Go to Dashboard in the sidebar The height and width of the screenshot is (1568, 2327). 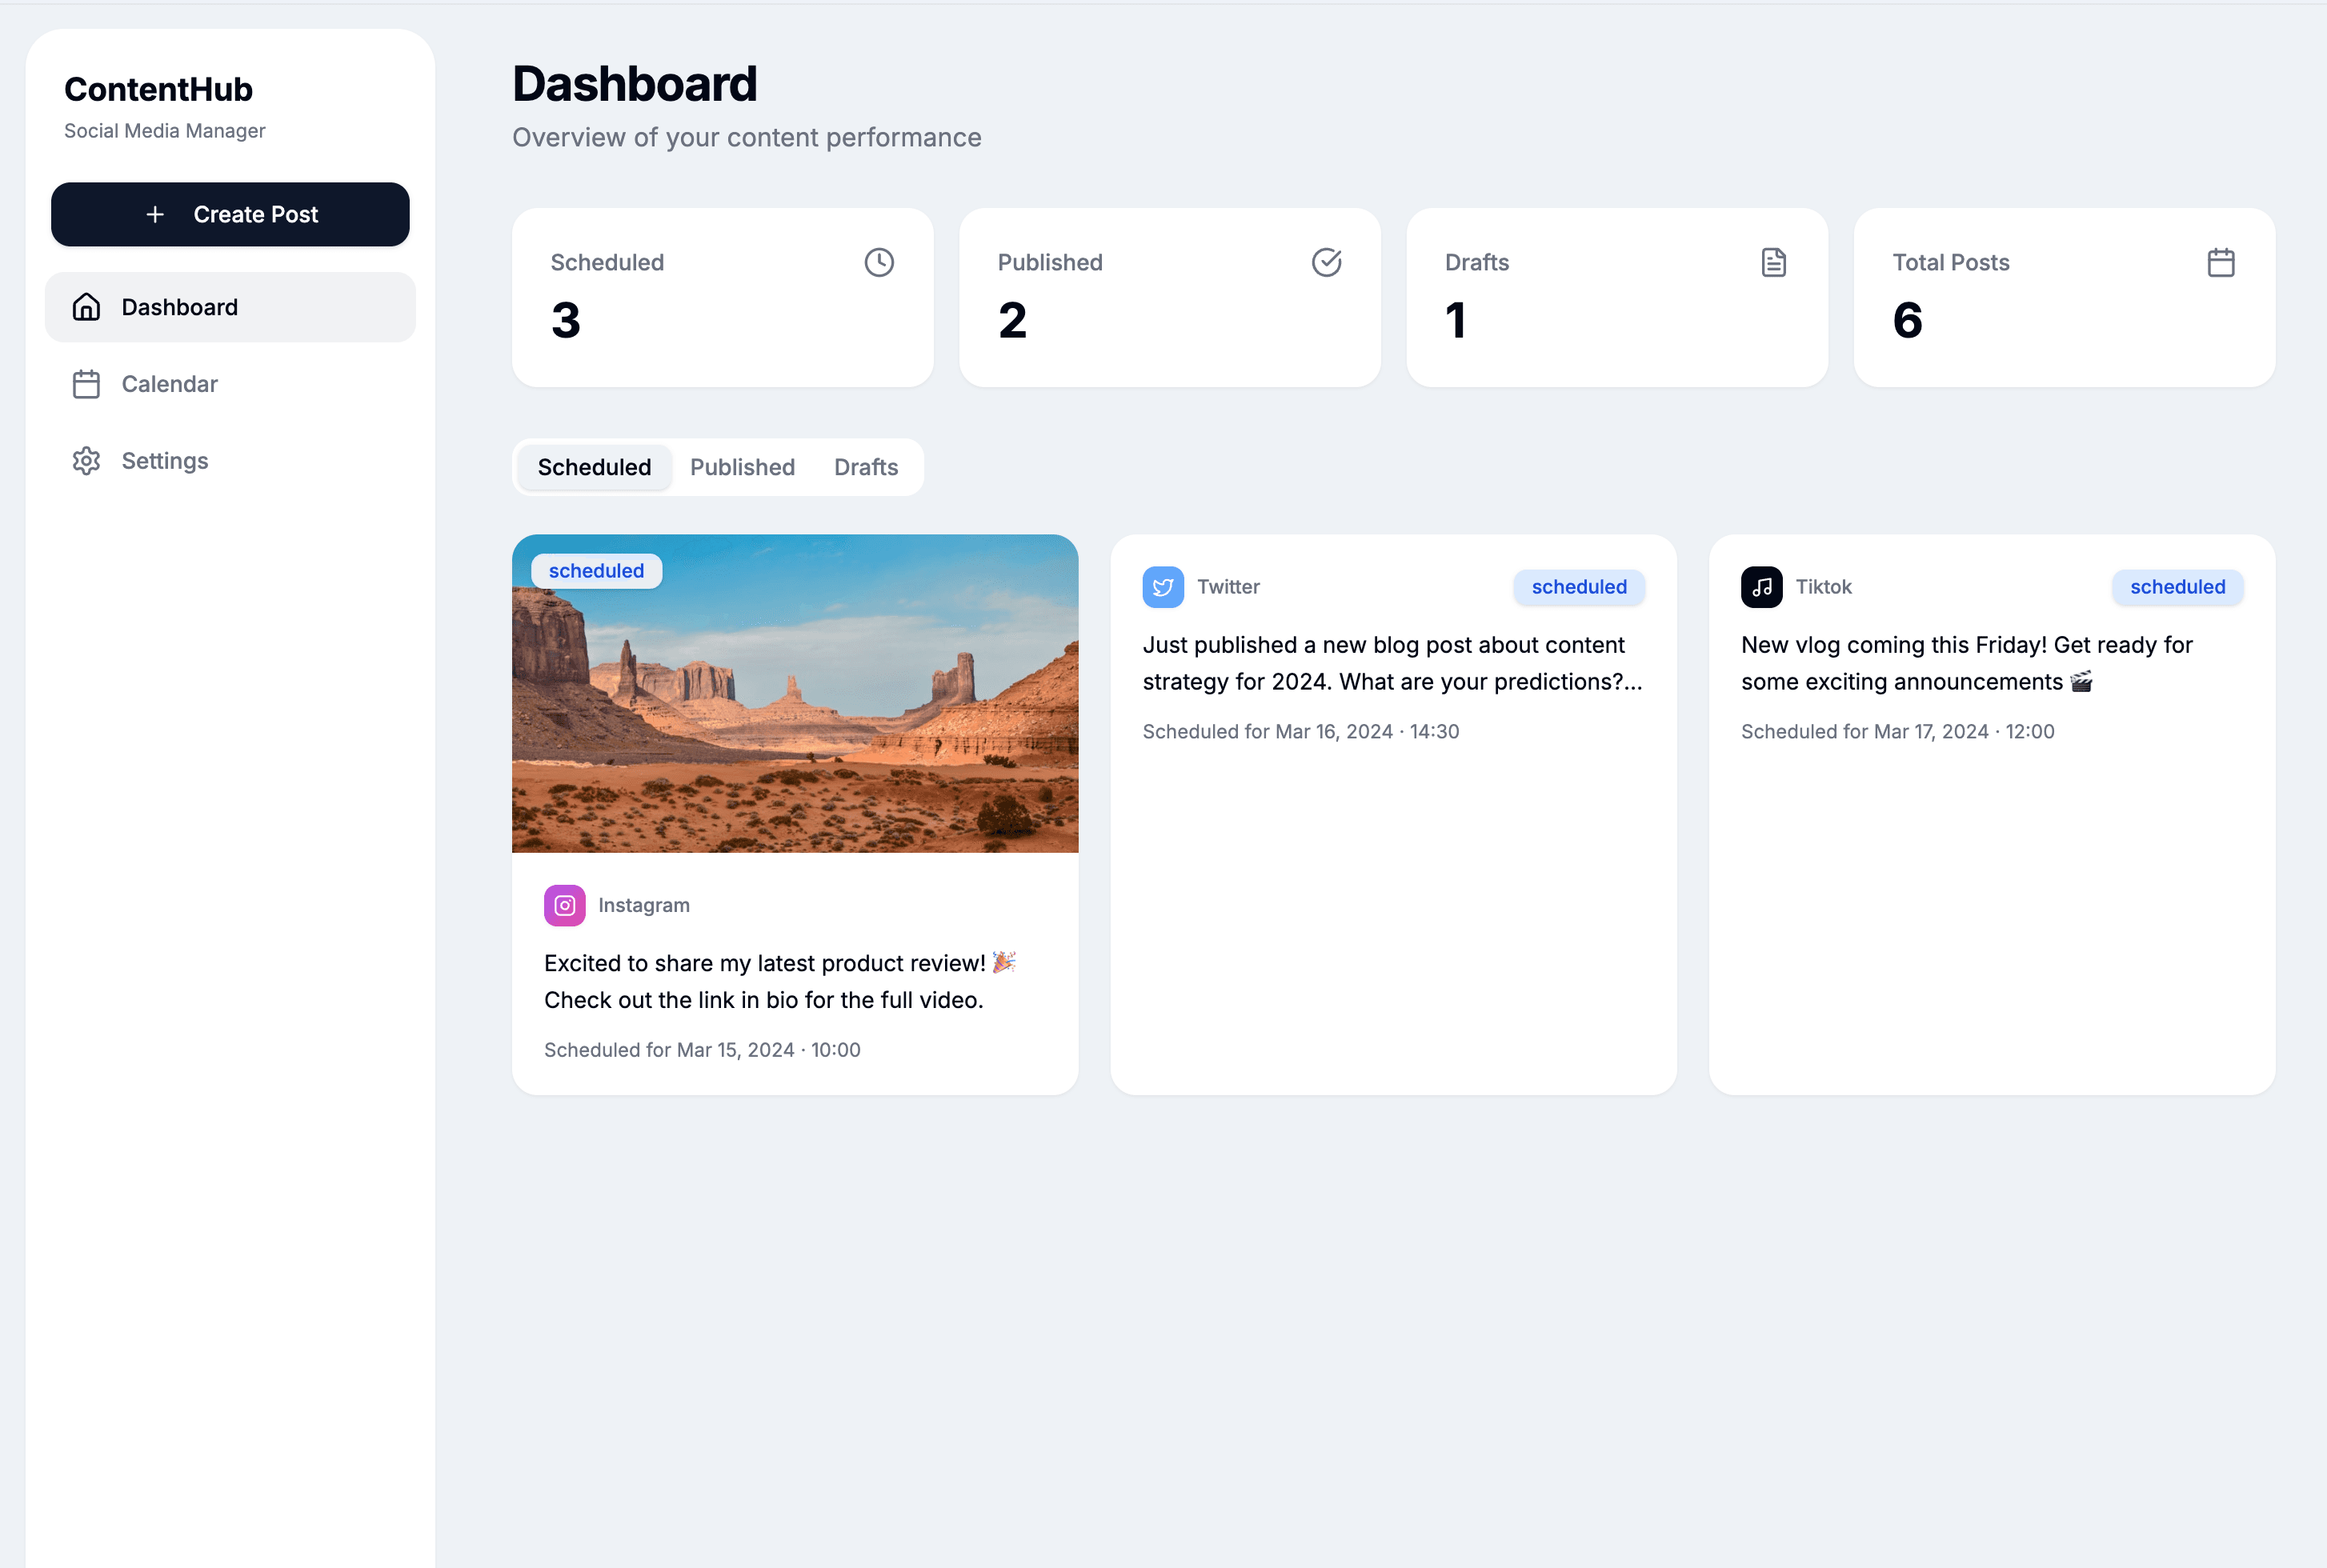[179, 307]
